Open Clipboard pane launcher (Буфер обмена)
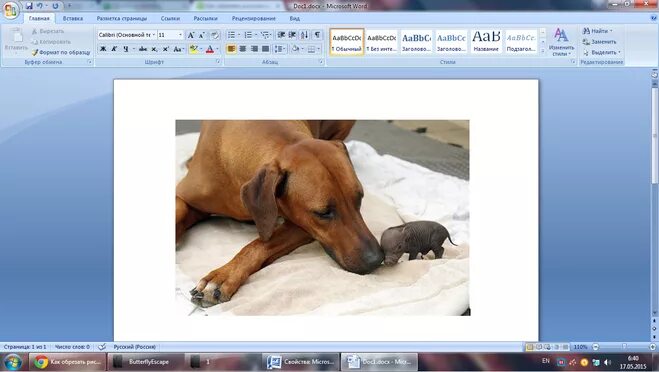Image resolution: width=659 pixels, height=372 pixels. coord(90,62)
